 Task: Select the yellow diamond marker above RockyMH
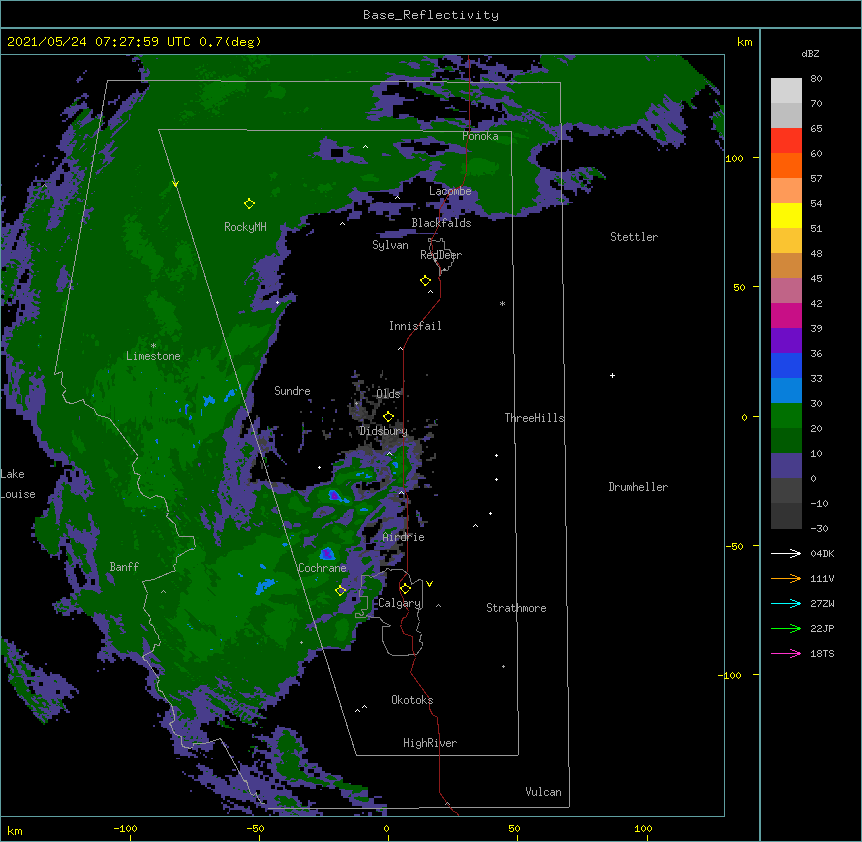pos(249,204)
